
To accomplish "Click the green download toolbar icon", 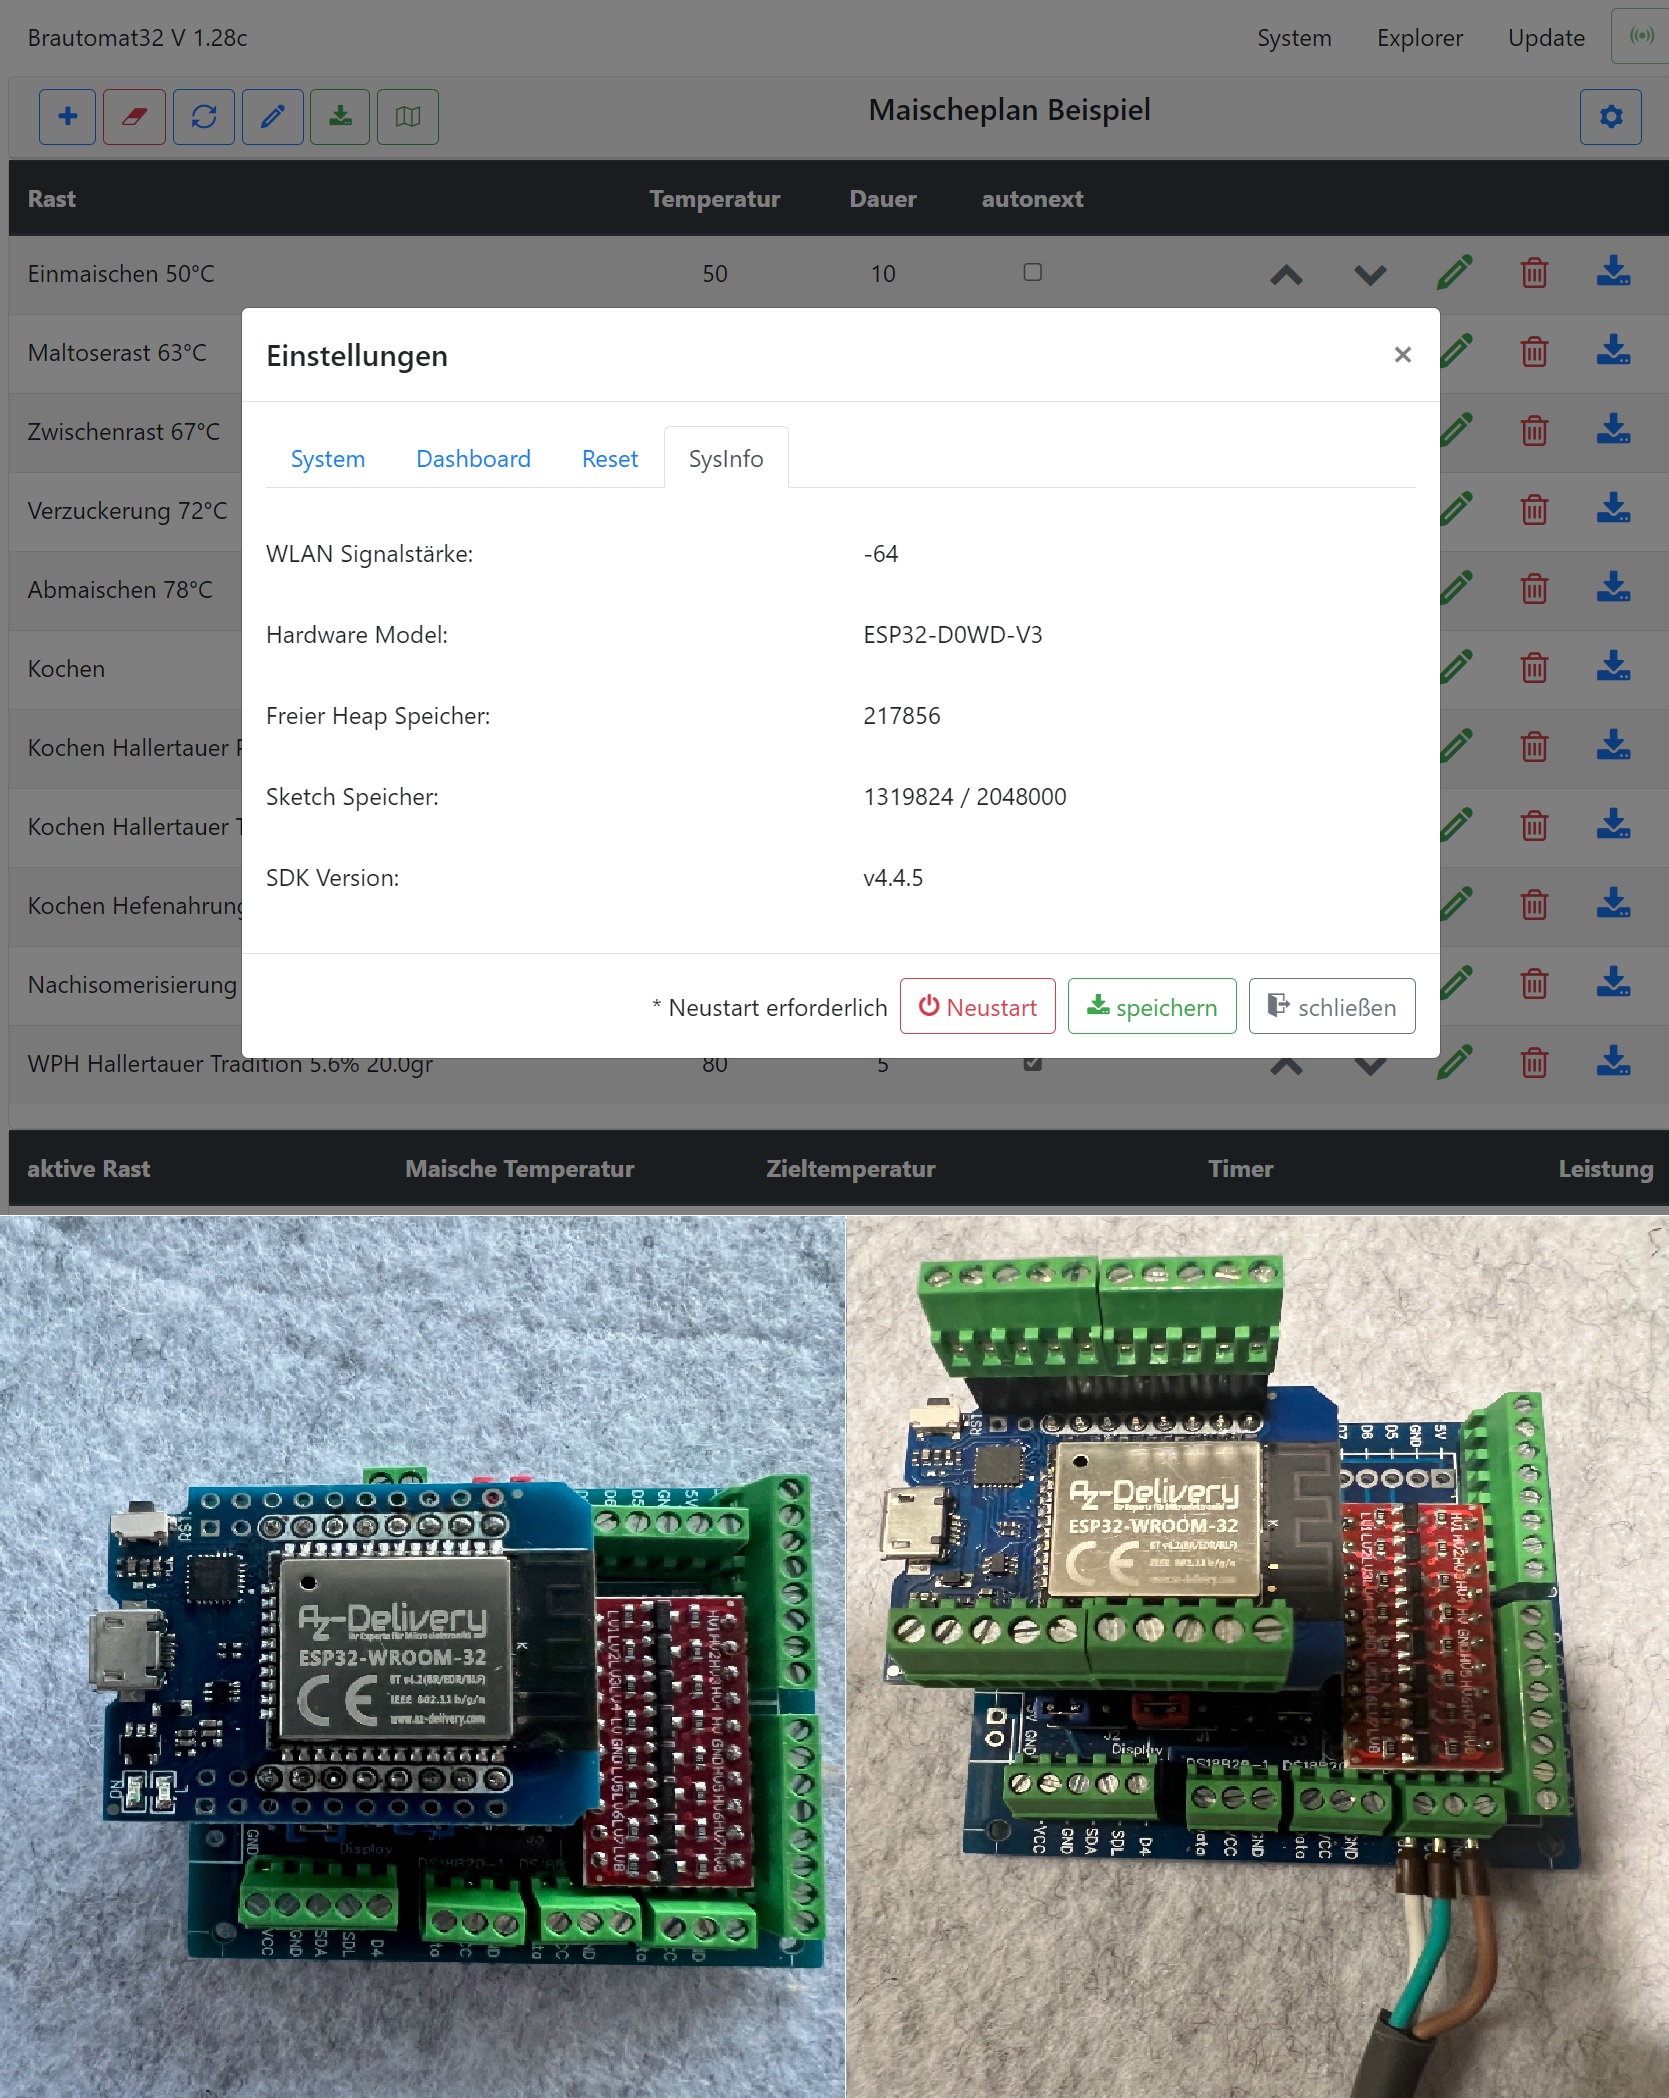I will [340, 117].
